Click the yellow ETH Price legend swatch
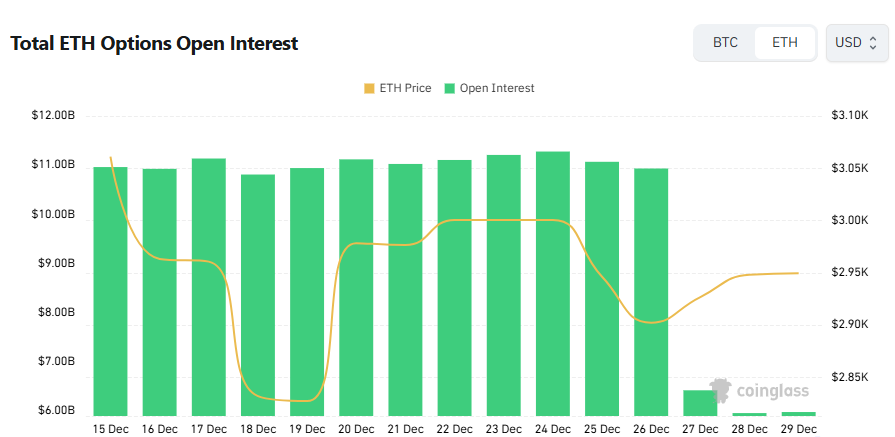This screenshot has width=895, height=437. (x=369, y=88)
